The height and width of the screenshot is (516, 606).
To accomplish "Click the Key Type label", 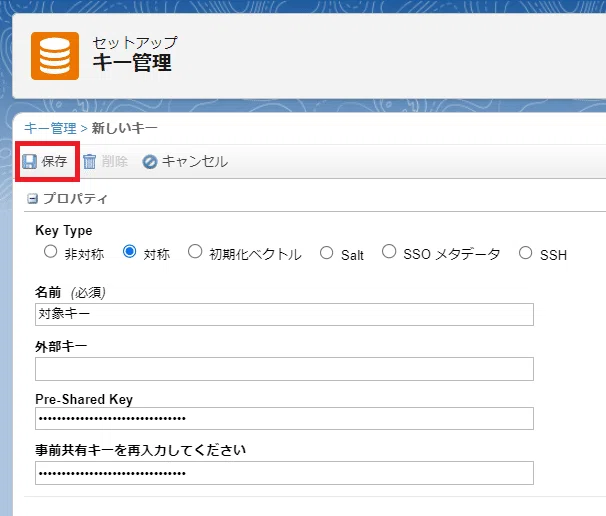I will click(64, 231).
